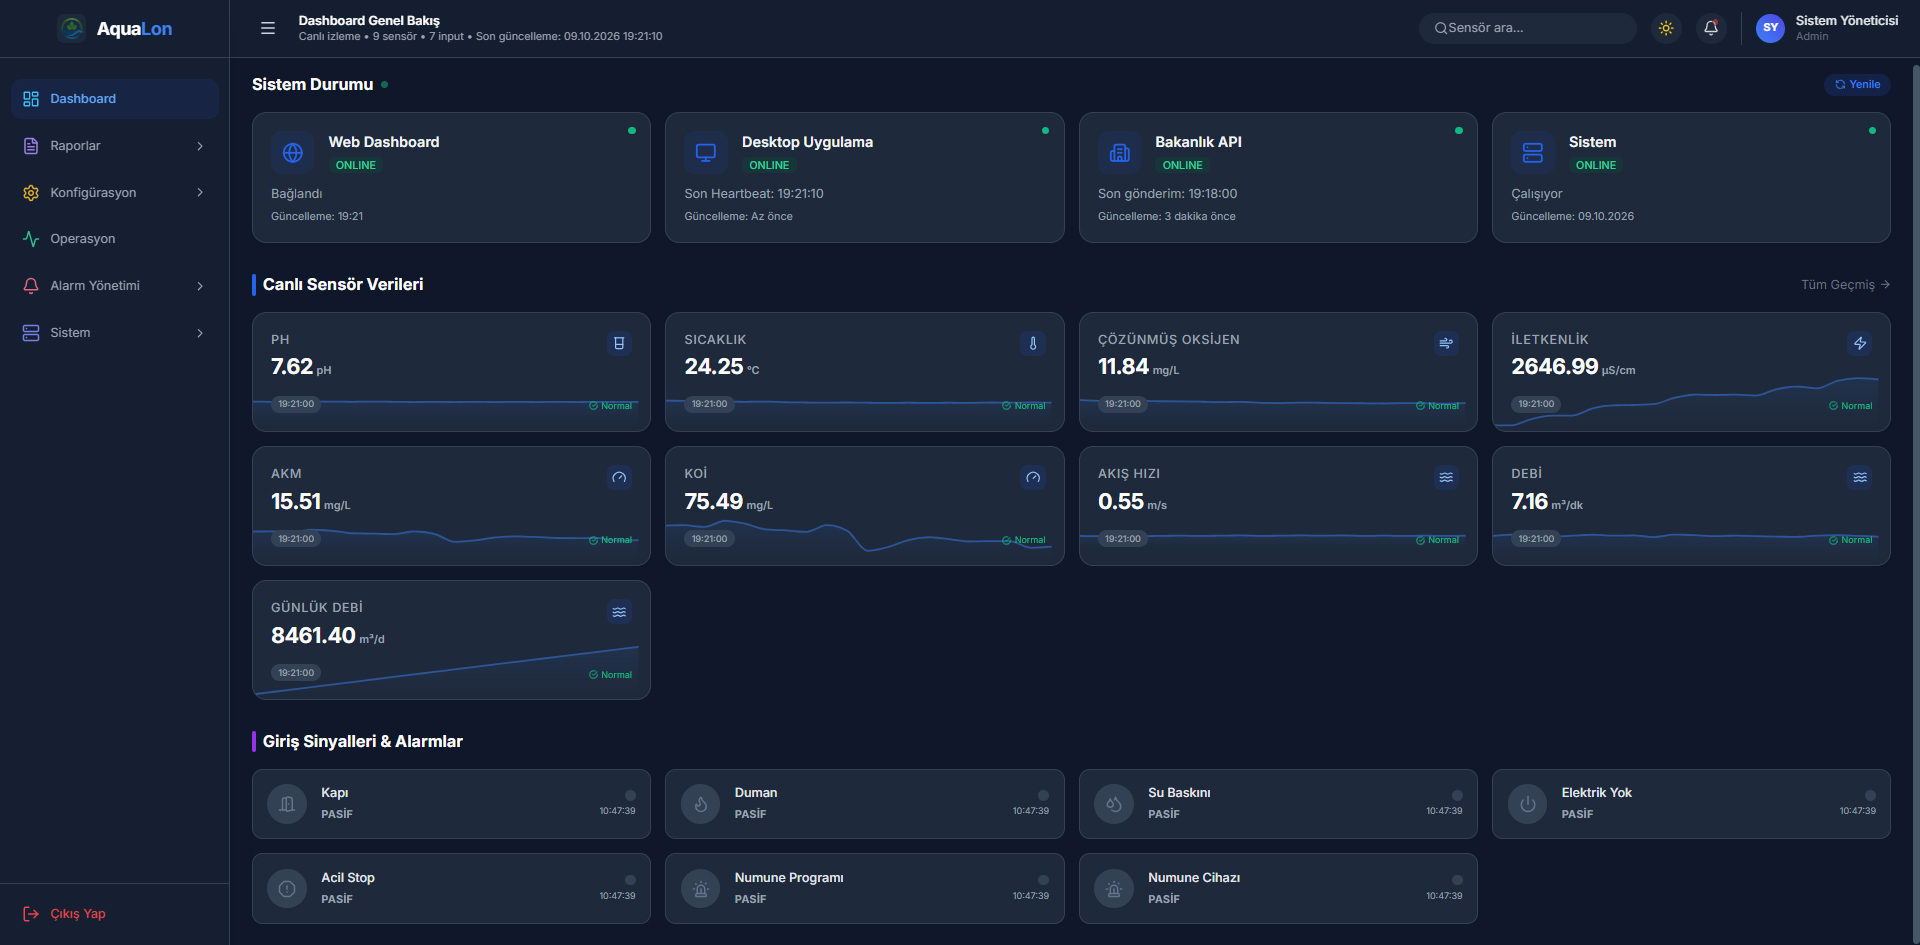Click the Günlük Debi waves icon
Viewport: 1920px width, 945px height.
tap(620, 612)
